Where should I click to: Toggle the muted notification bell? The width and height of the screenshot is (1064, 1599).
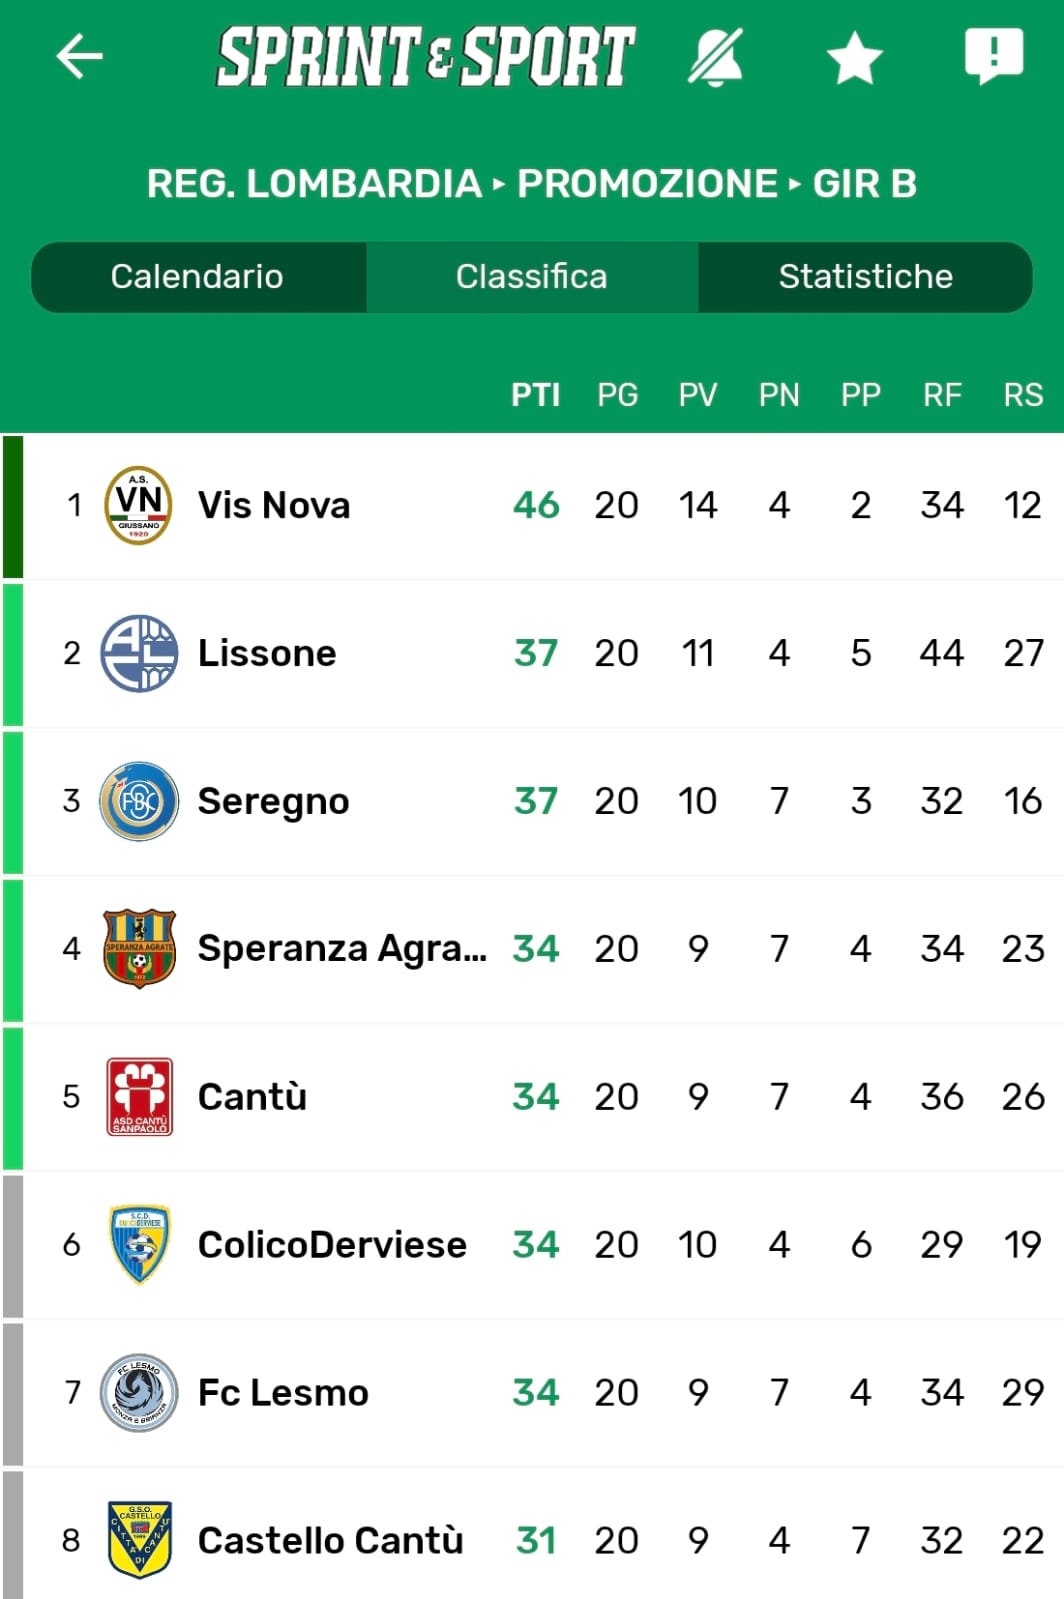(716, 56)
